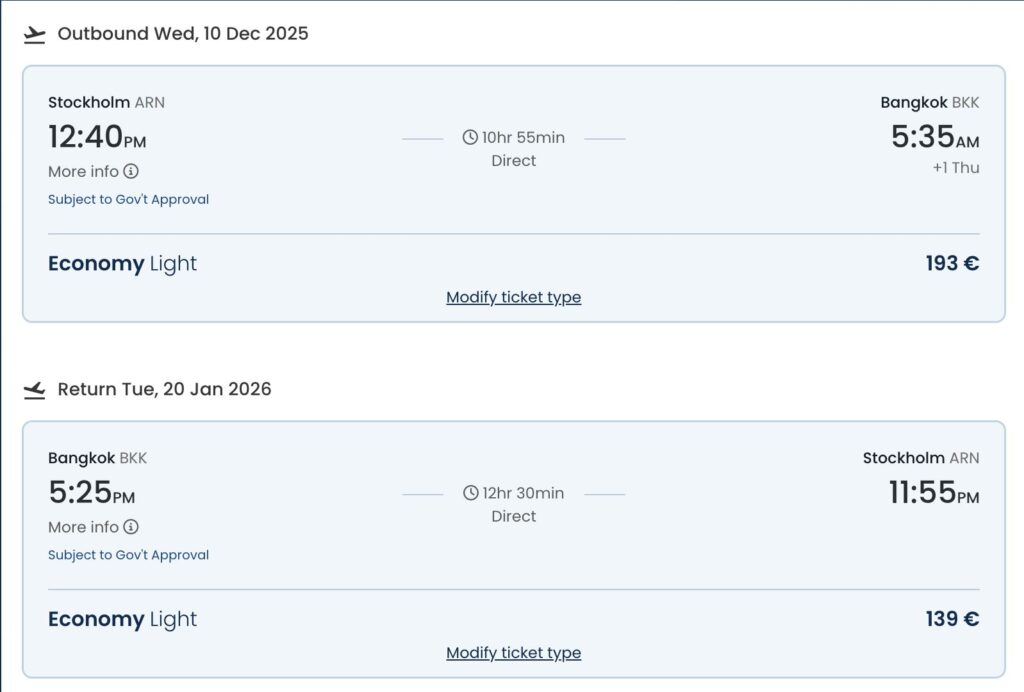Screen dimensions: 1024x692
Task: Click the clock icon beside 10hr 55min
Action: click(x=470, y=137)
